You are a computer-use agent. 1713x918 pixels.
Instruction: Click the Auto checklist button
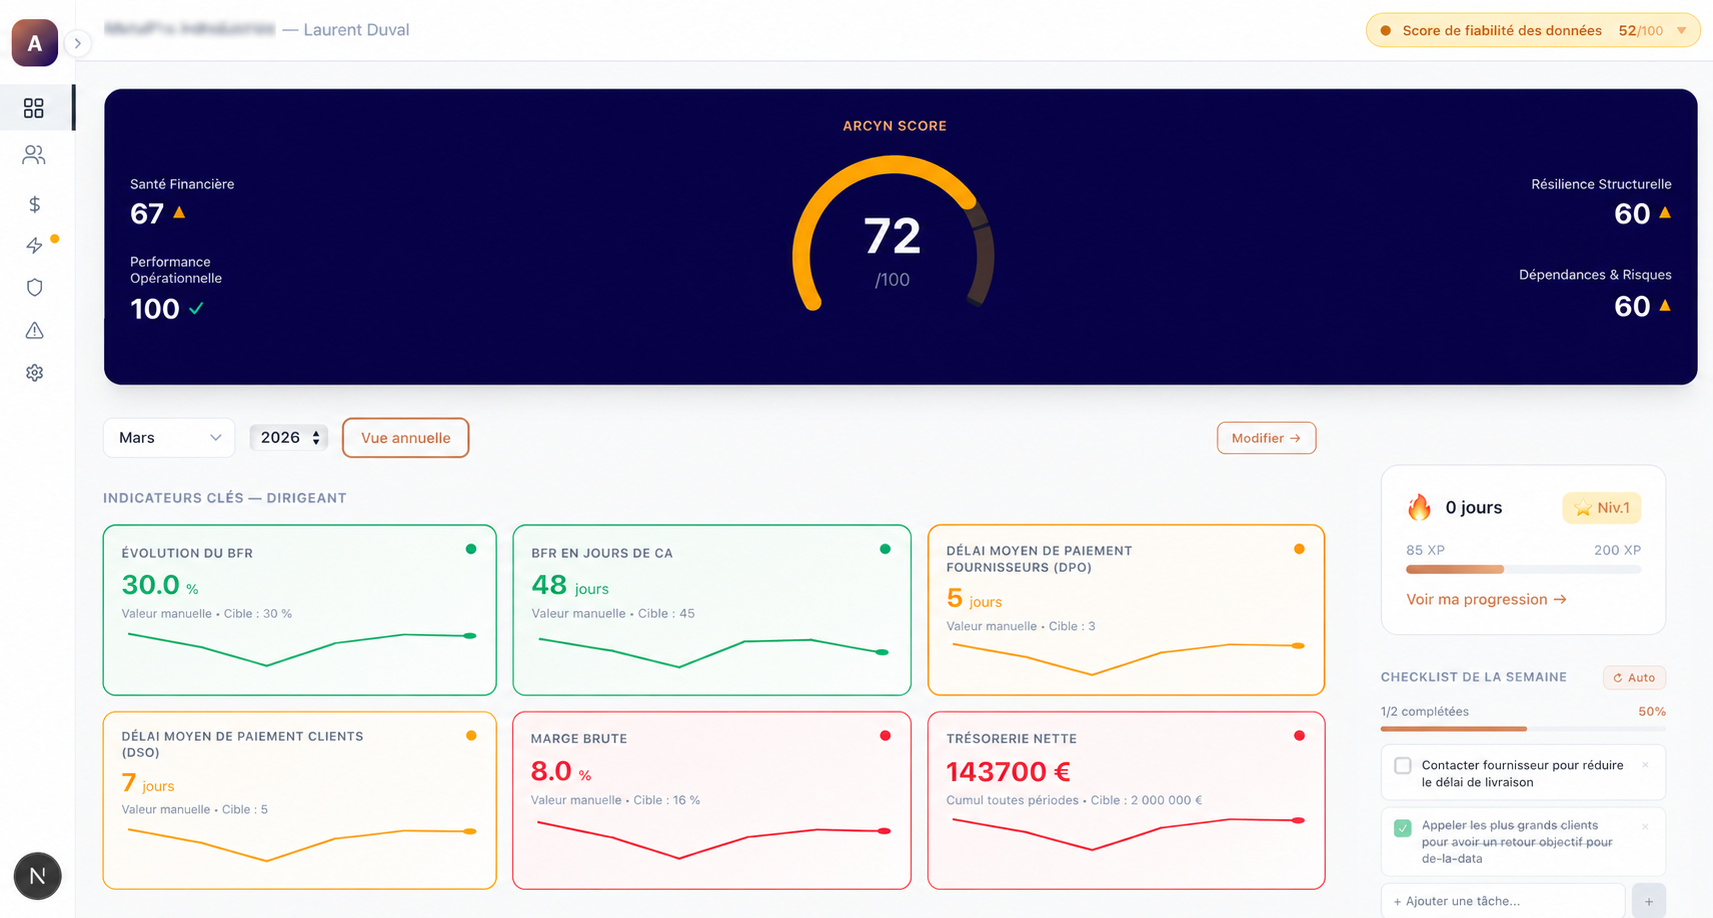click(x=1634, y=678)
